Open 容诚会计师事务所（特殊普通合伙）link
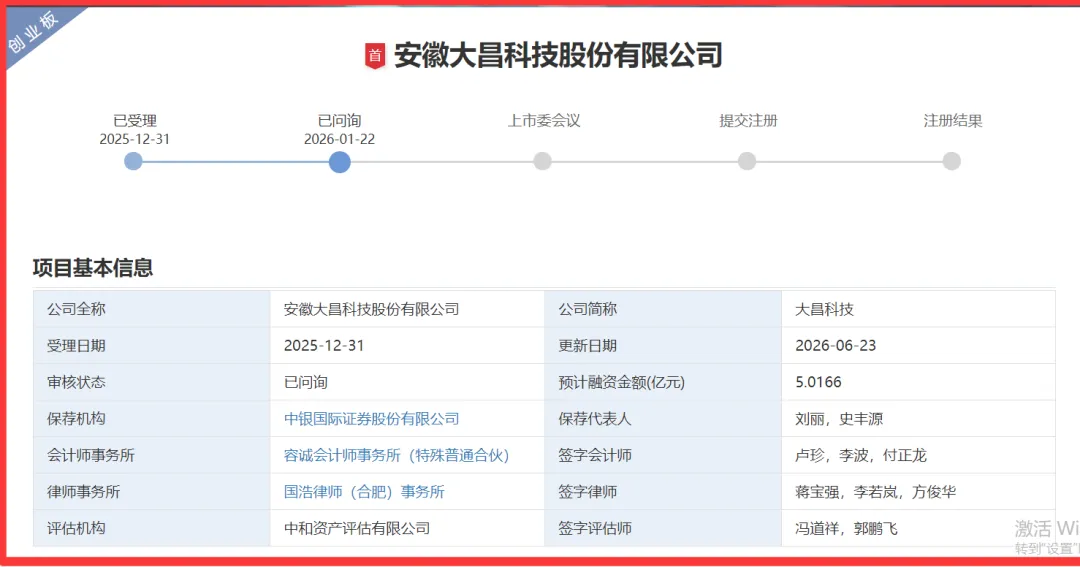The width and height of the screenshot is (1080, 567). click(x=396, y=455)
